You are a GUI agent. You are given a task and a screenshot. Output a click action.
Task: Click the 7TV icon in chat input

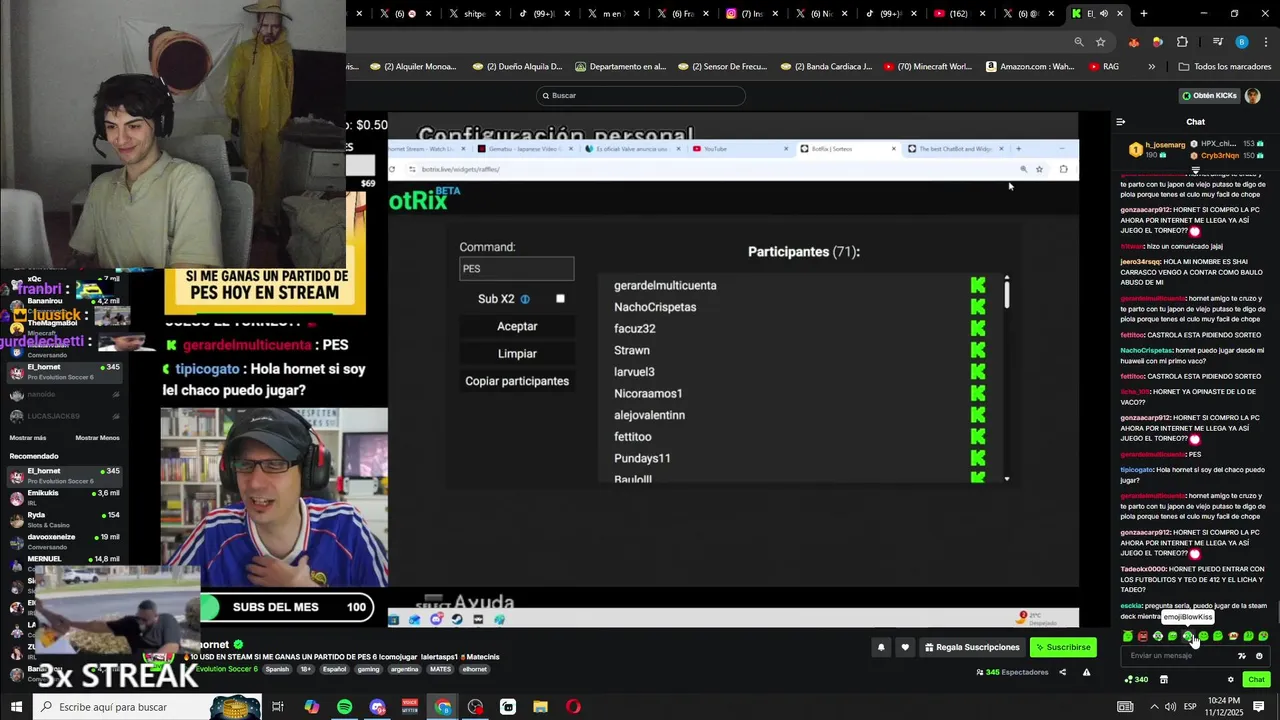coord(1242,656)
